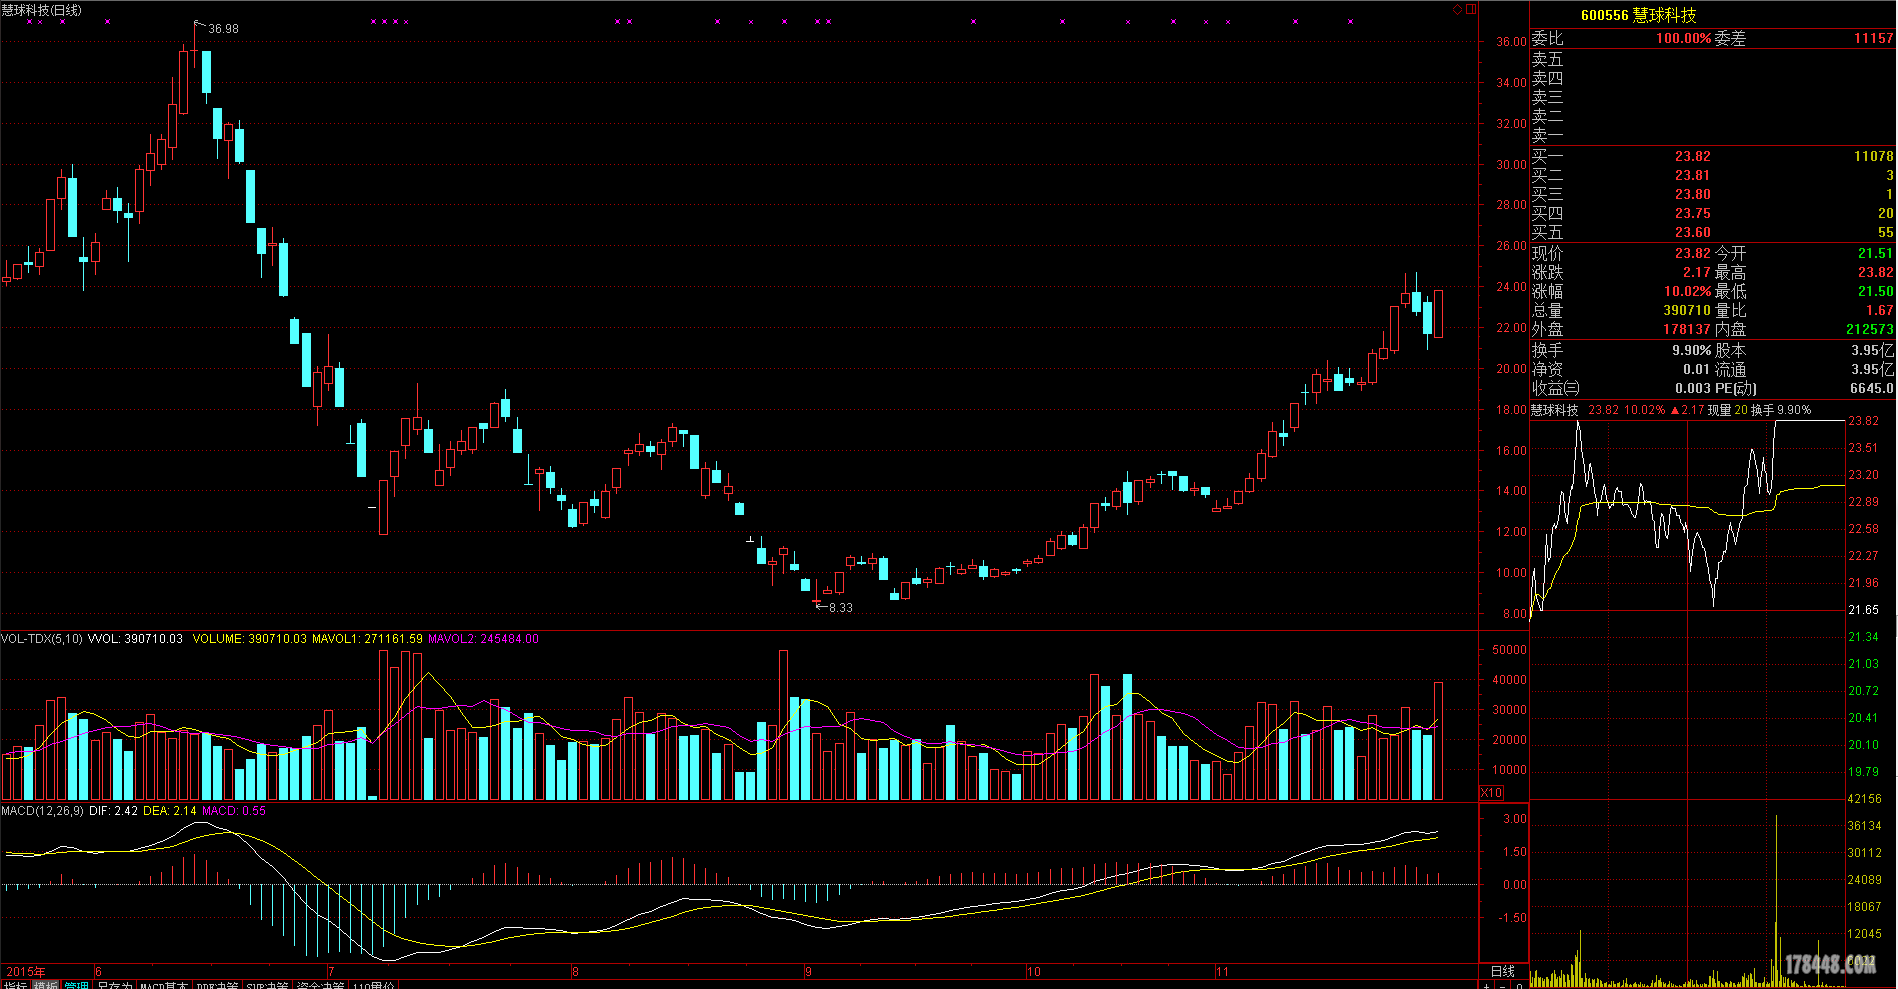Click the 委比 100.00% value

[1683, 38]
